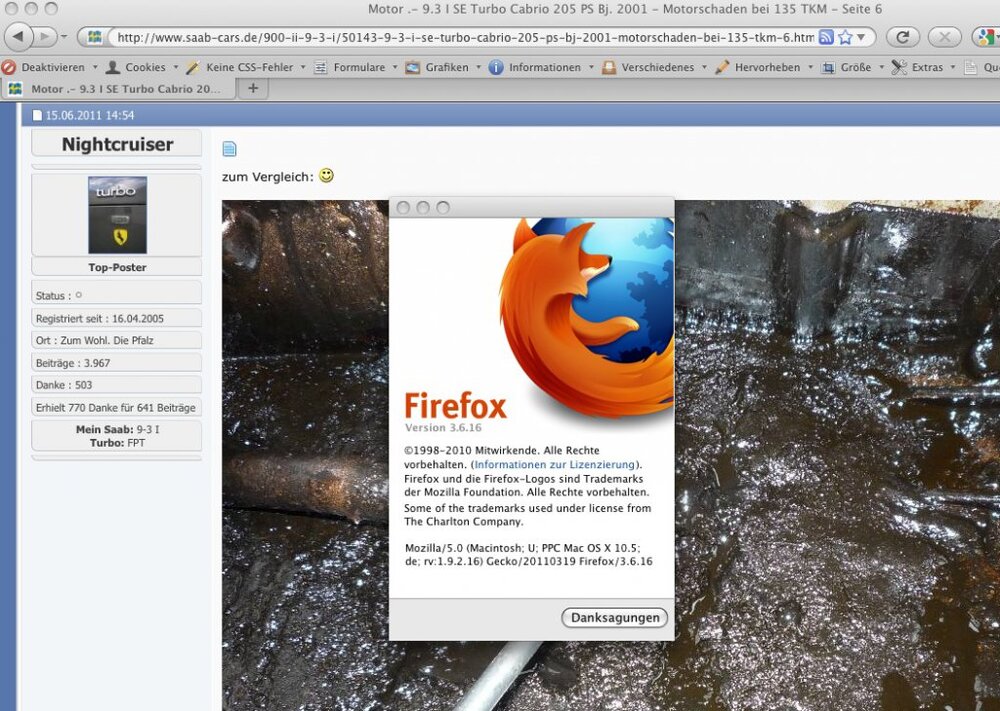The width and height of the screenshot is (1000, 711).
Task: Open the back/forward history dropdown arrow
Action: [x=64, y=37]
